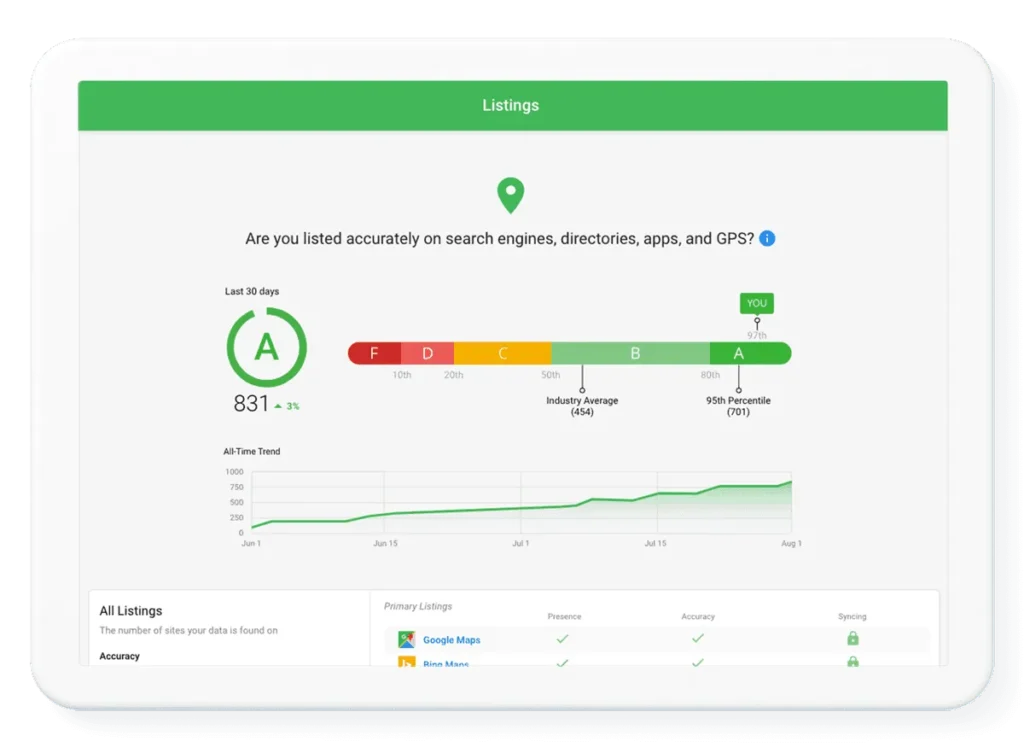1024x753 pixels.
Task: Click the YOU marker badge
Action: 756,303
